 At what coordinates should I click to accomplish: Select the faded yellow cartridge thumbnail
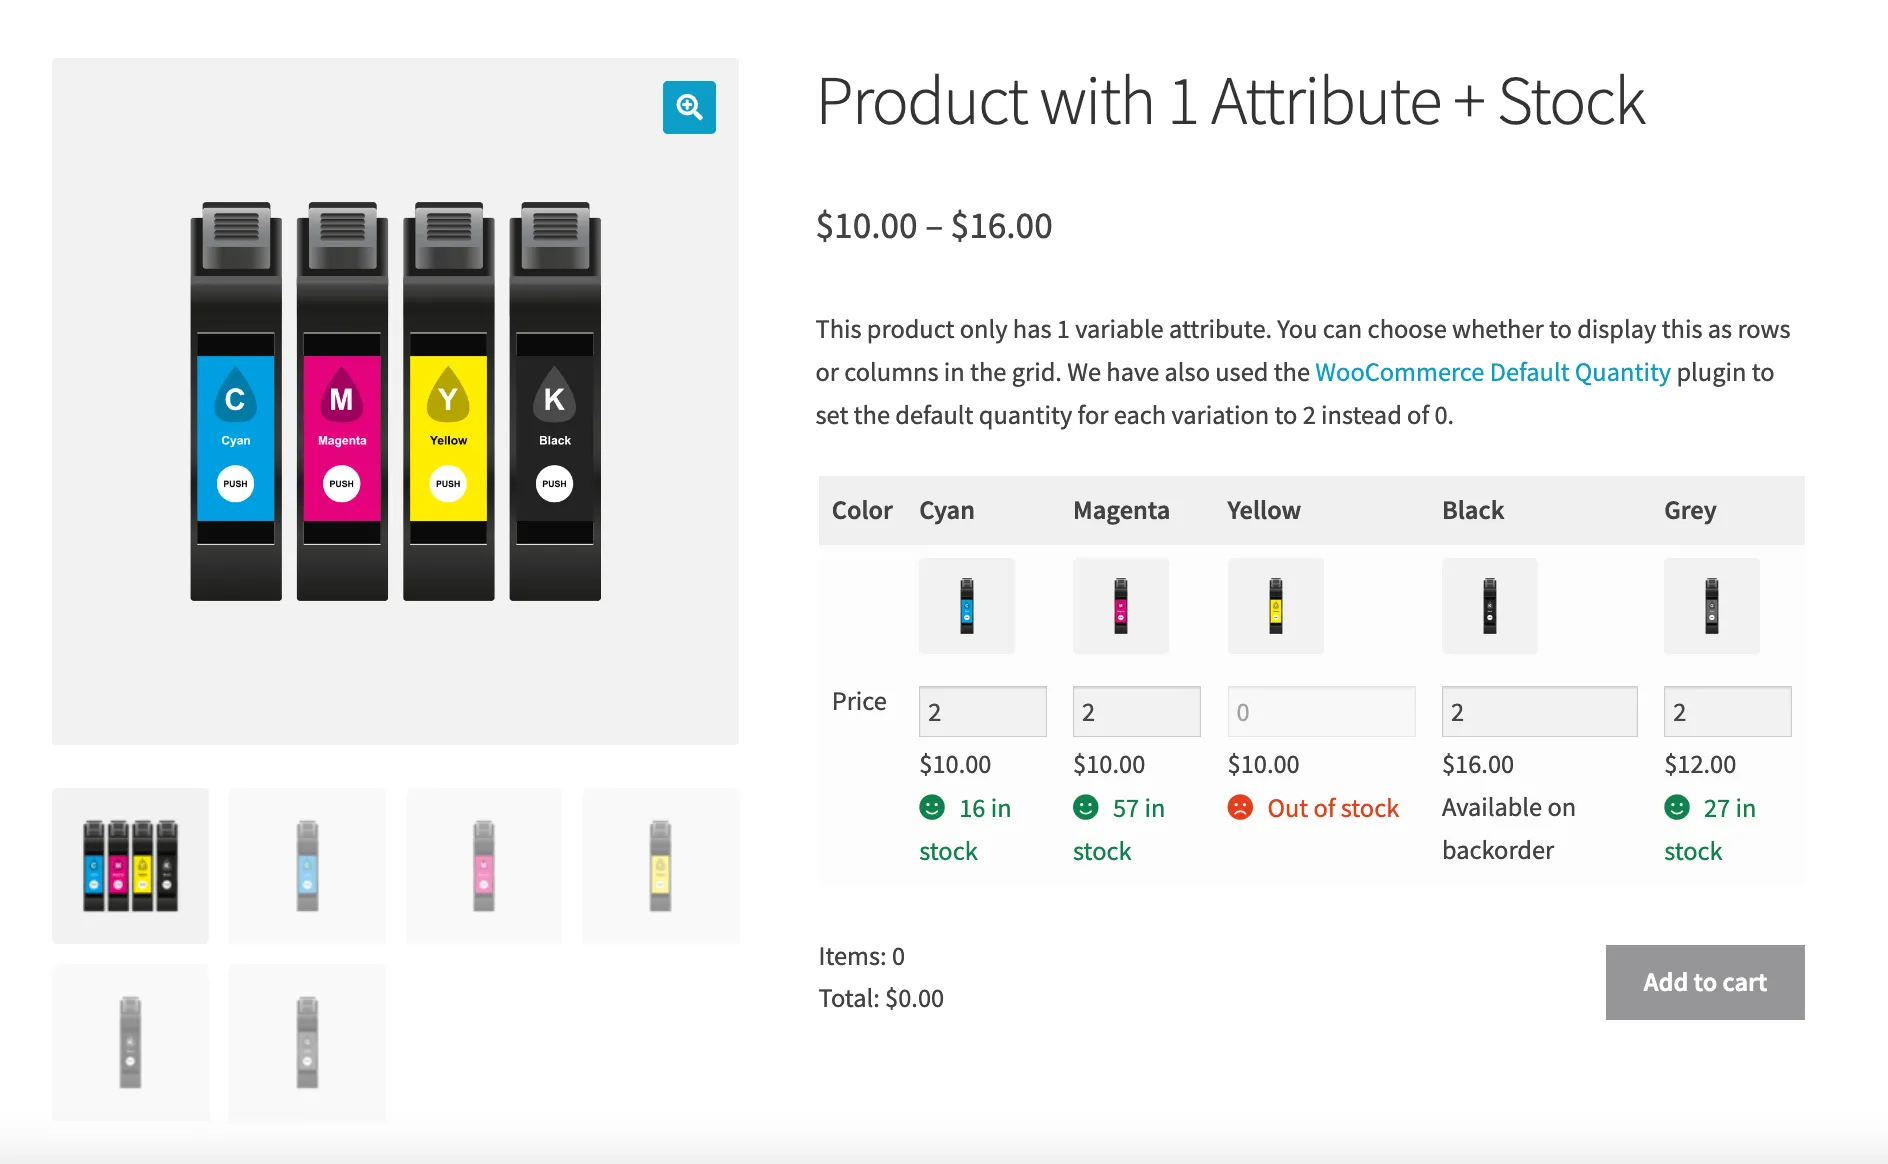click(x=661, y=866)
